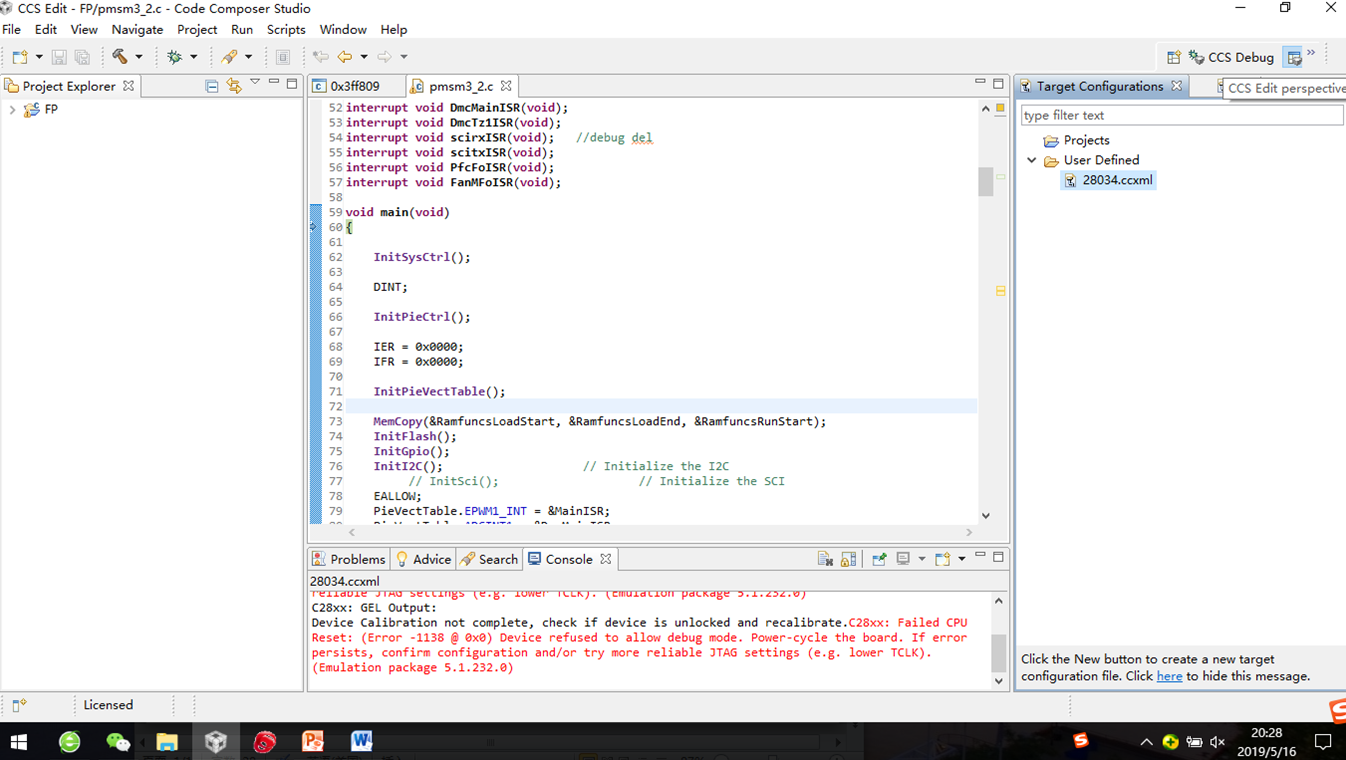Image resolution: width=1346 pixels, height=760 pixels.
Task: Open the dropdown arrow next to Debug icon
Action: point(194,57)
